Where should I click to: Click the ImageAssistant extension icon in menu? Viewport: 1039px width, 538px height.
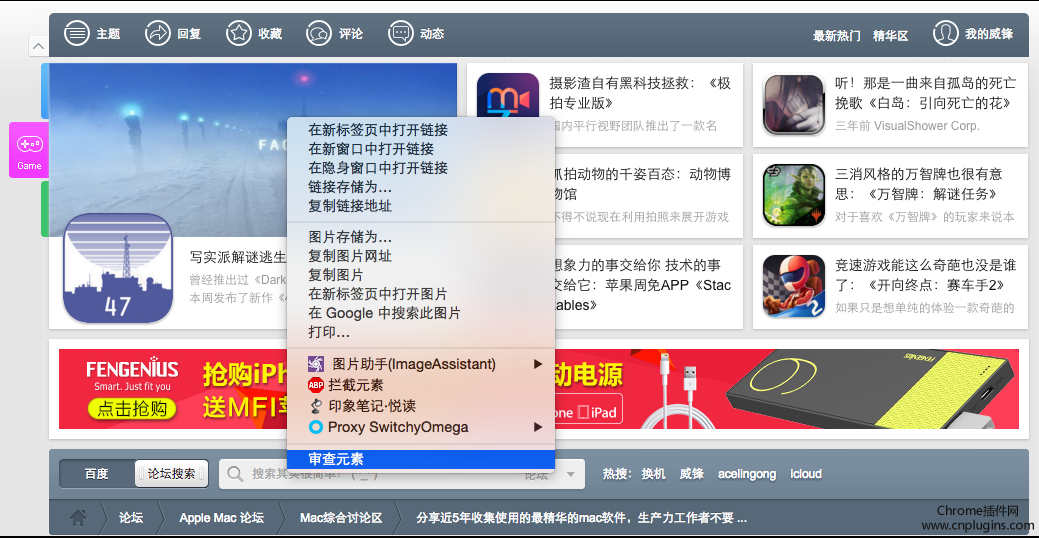coord(317,364)
